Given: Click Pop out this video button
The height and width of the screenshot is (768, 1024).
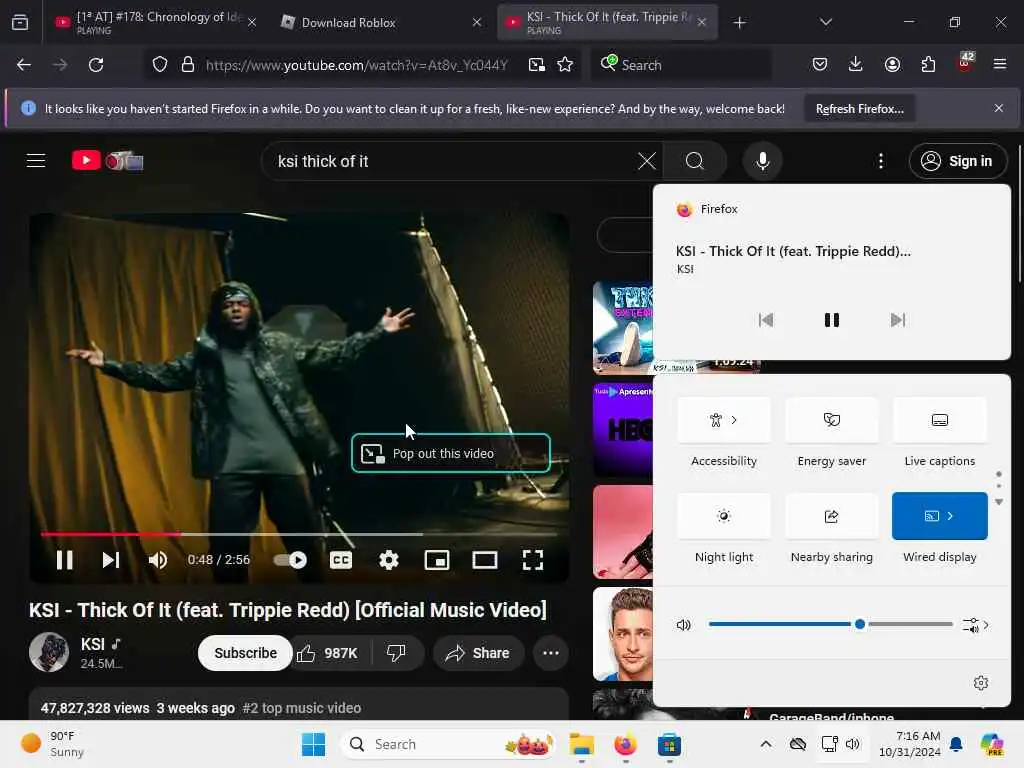Looking at the screenshot, I should (x=451, y=453).
